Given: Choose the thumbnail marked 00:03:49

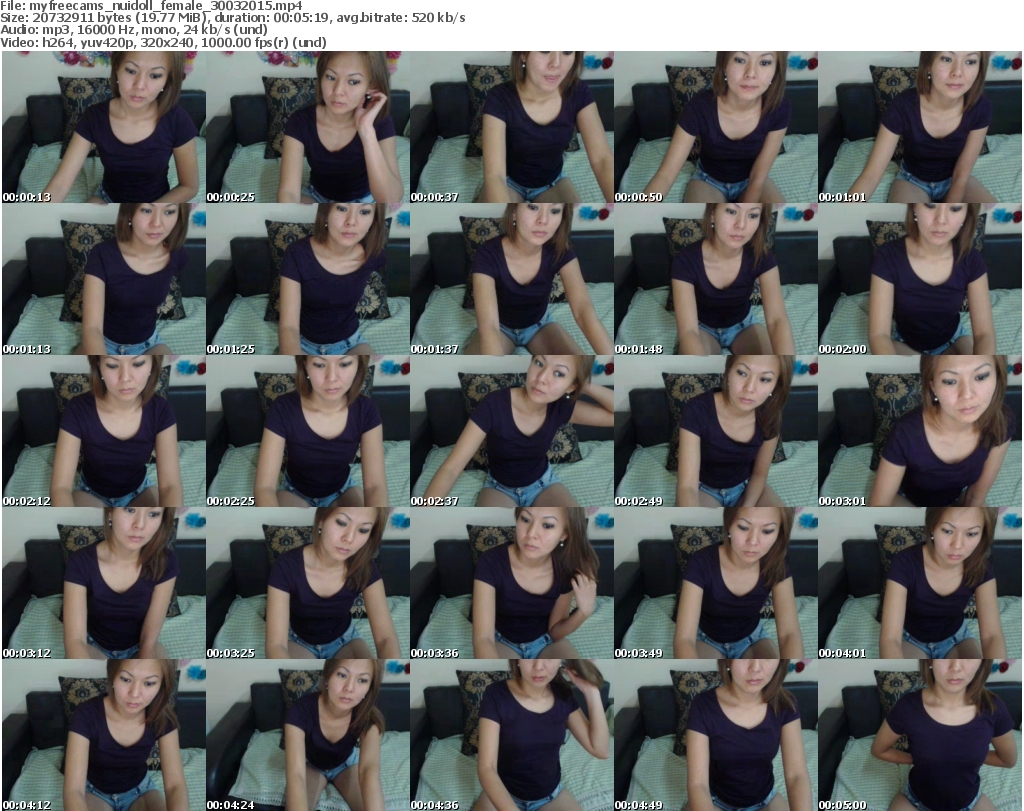Looking at the screenshot, I should coord(716,584).
